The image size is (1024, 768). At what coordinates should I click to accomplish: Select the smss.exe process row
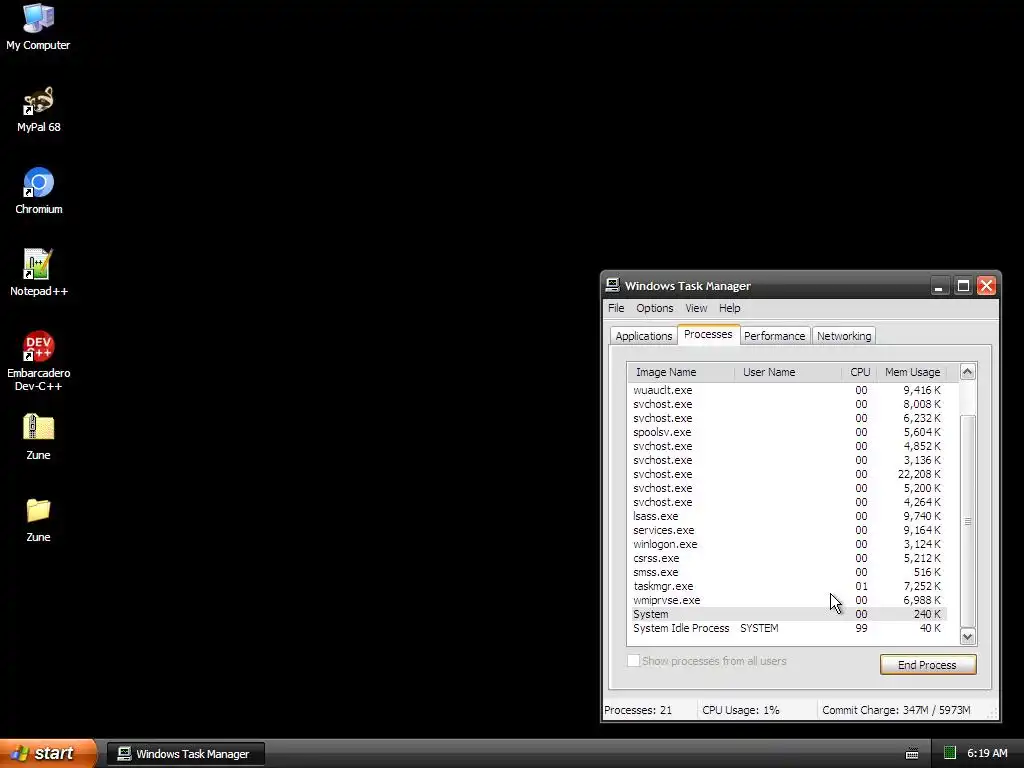788,572
